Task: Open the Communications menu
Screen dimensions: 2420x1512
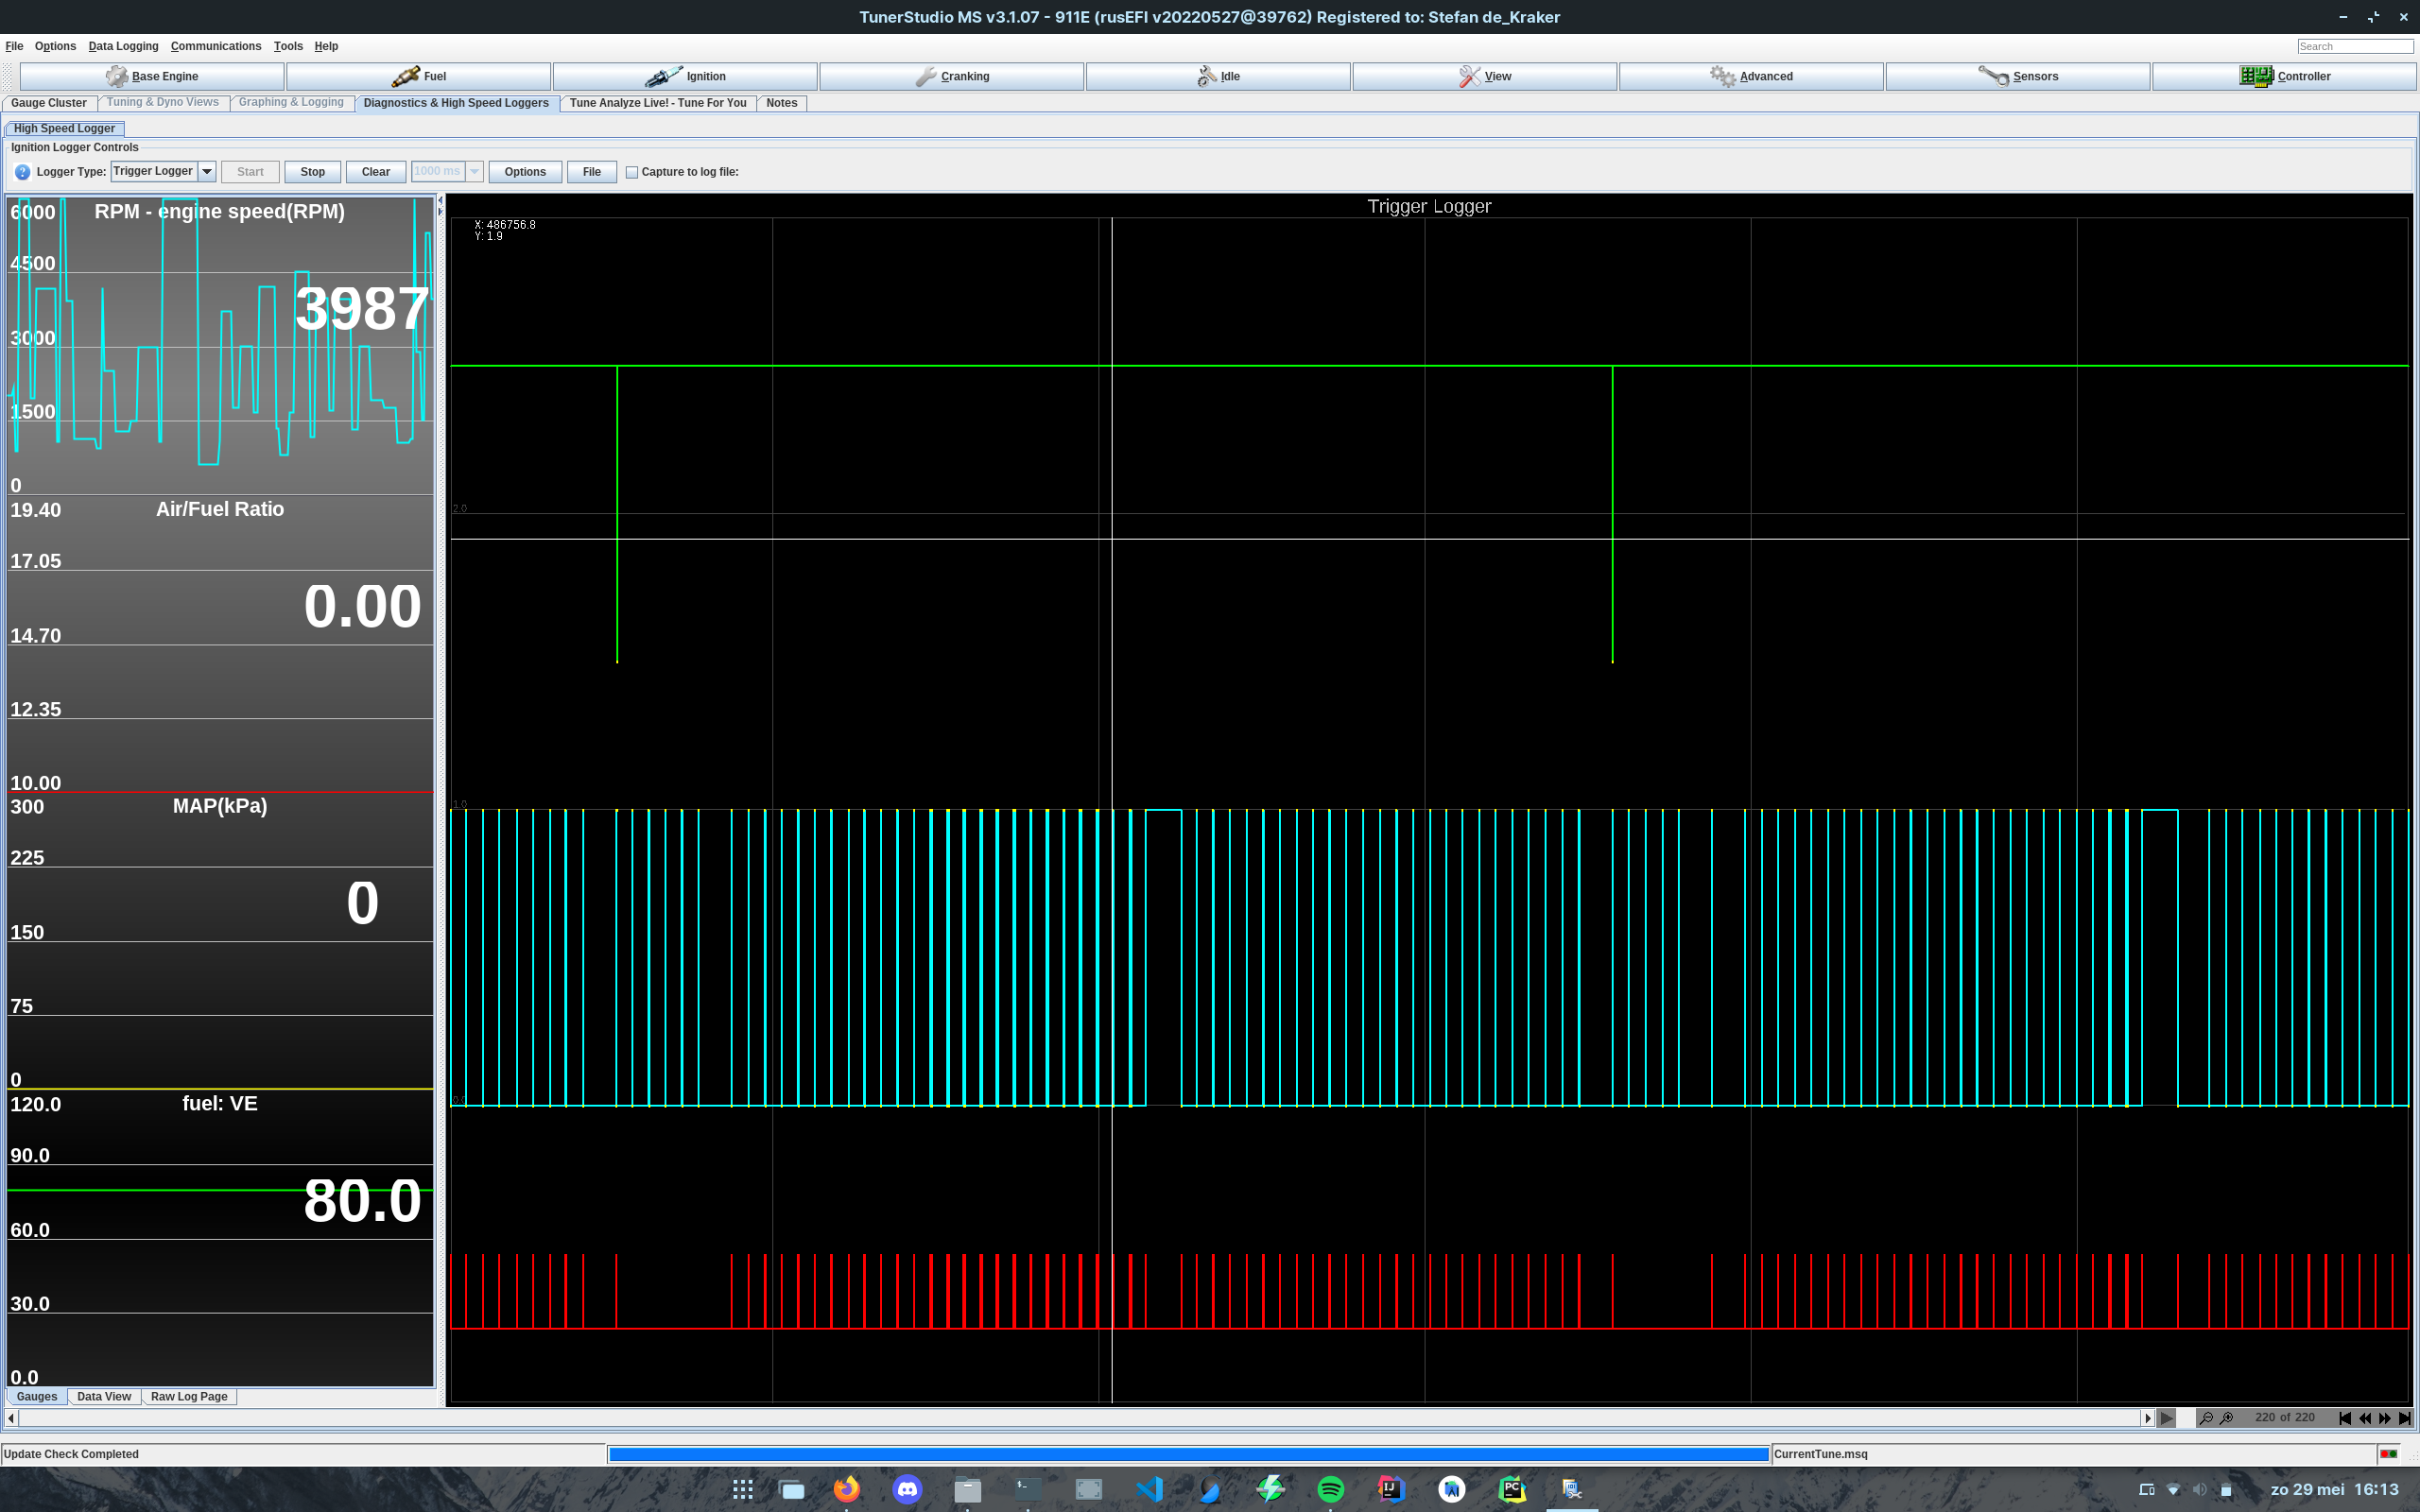Action: (216, 46)
